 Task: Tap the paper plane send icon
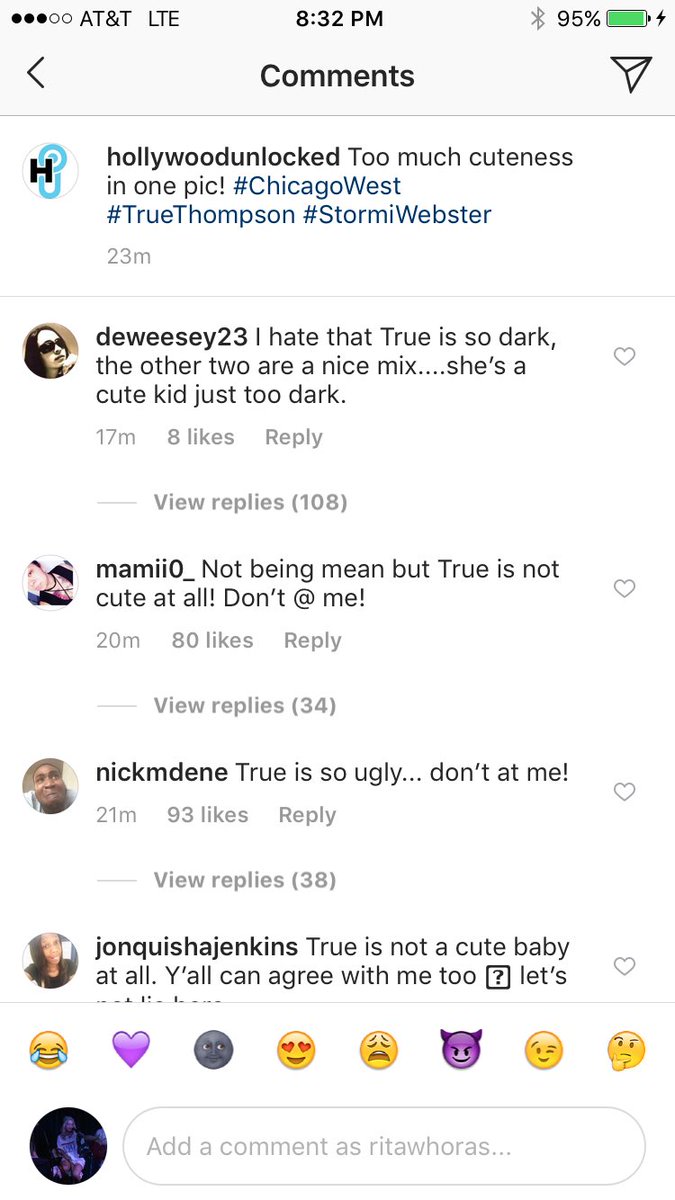(630, 74)
